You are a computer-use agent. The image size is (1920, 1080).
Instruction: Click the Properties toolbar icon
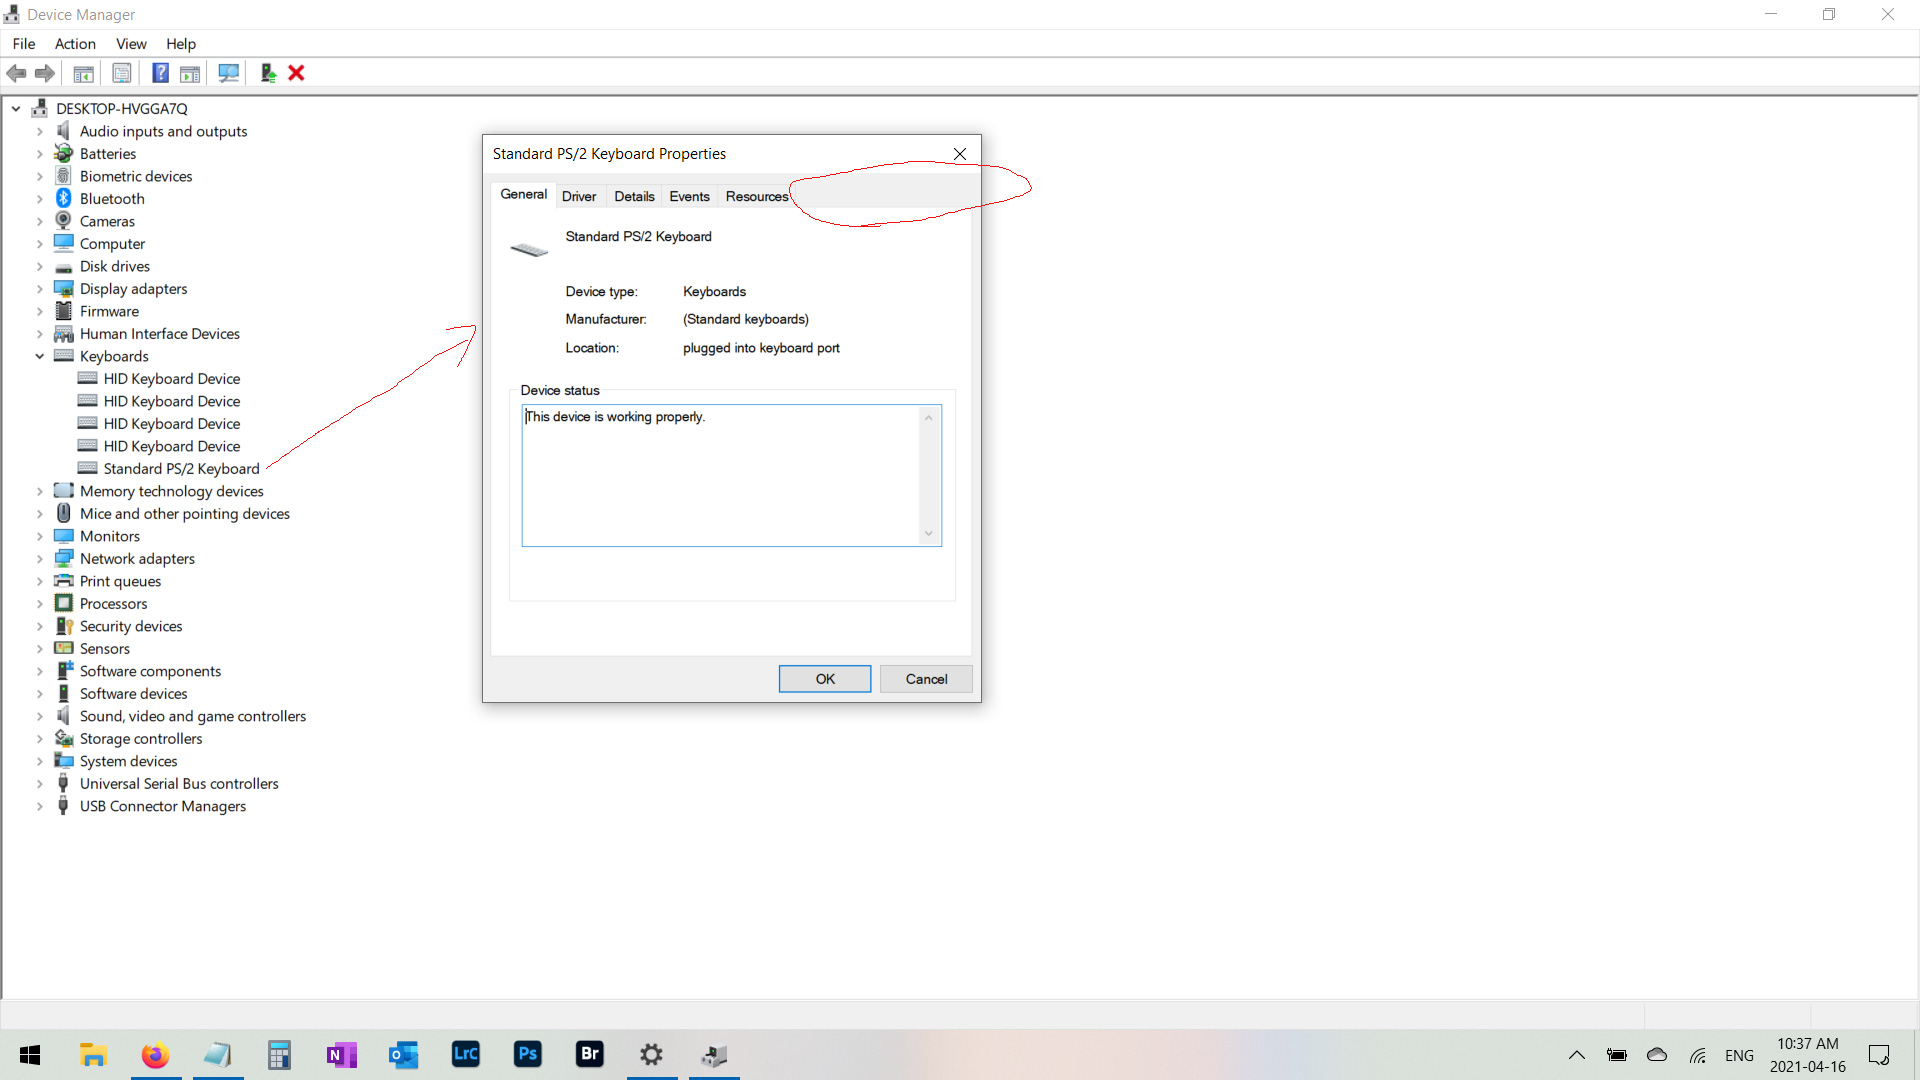pos(121,73)
